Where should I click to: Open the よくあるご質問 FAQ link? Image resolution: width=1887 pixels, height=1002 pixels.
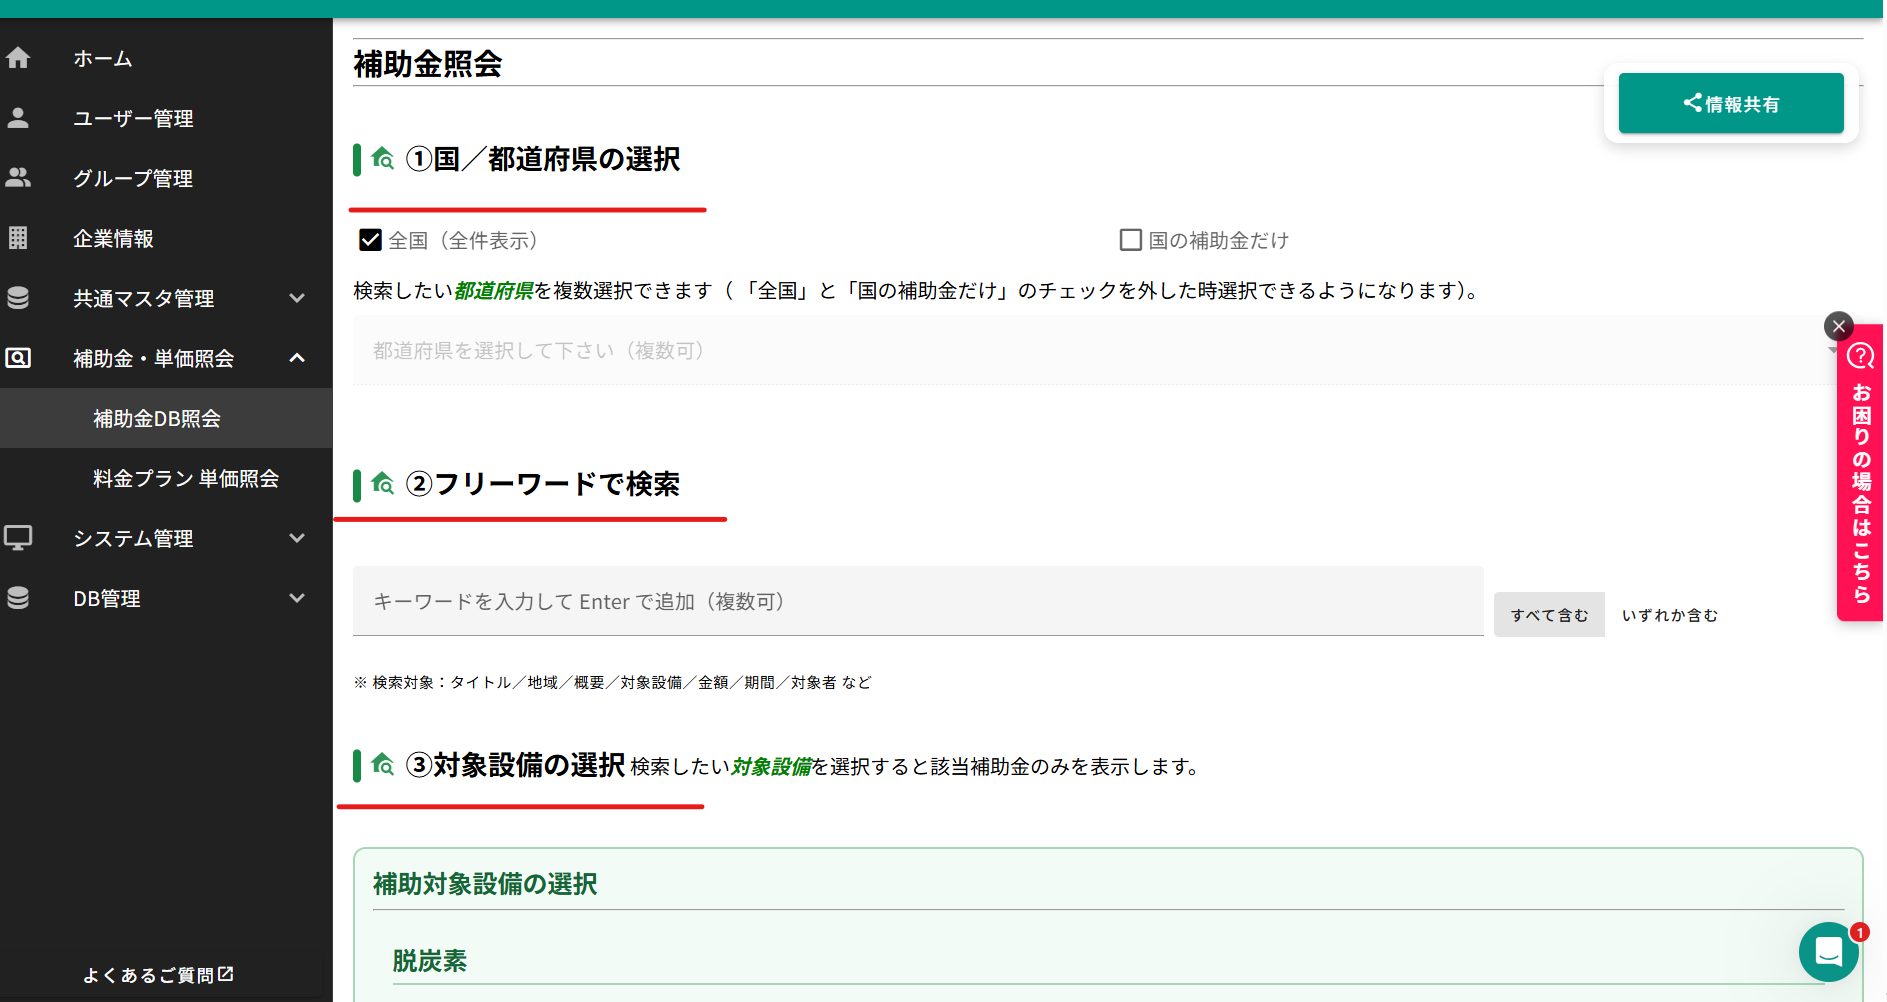158,975
